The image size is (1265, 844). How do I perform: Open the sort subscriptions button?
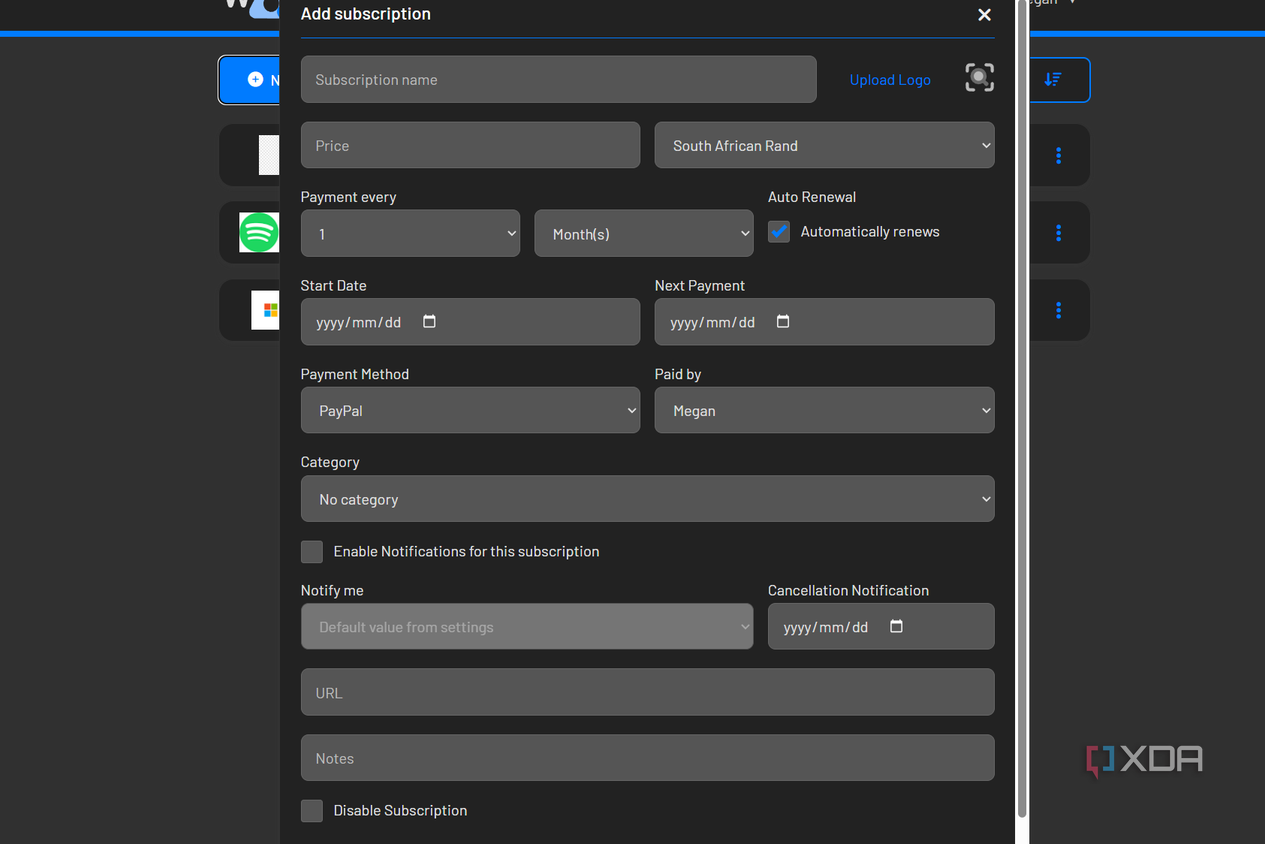(1053, 79)
